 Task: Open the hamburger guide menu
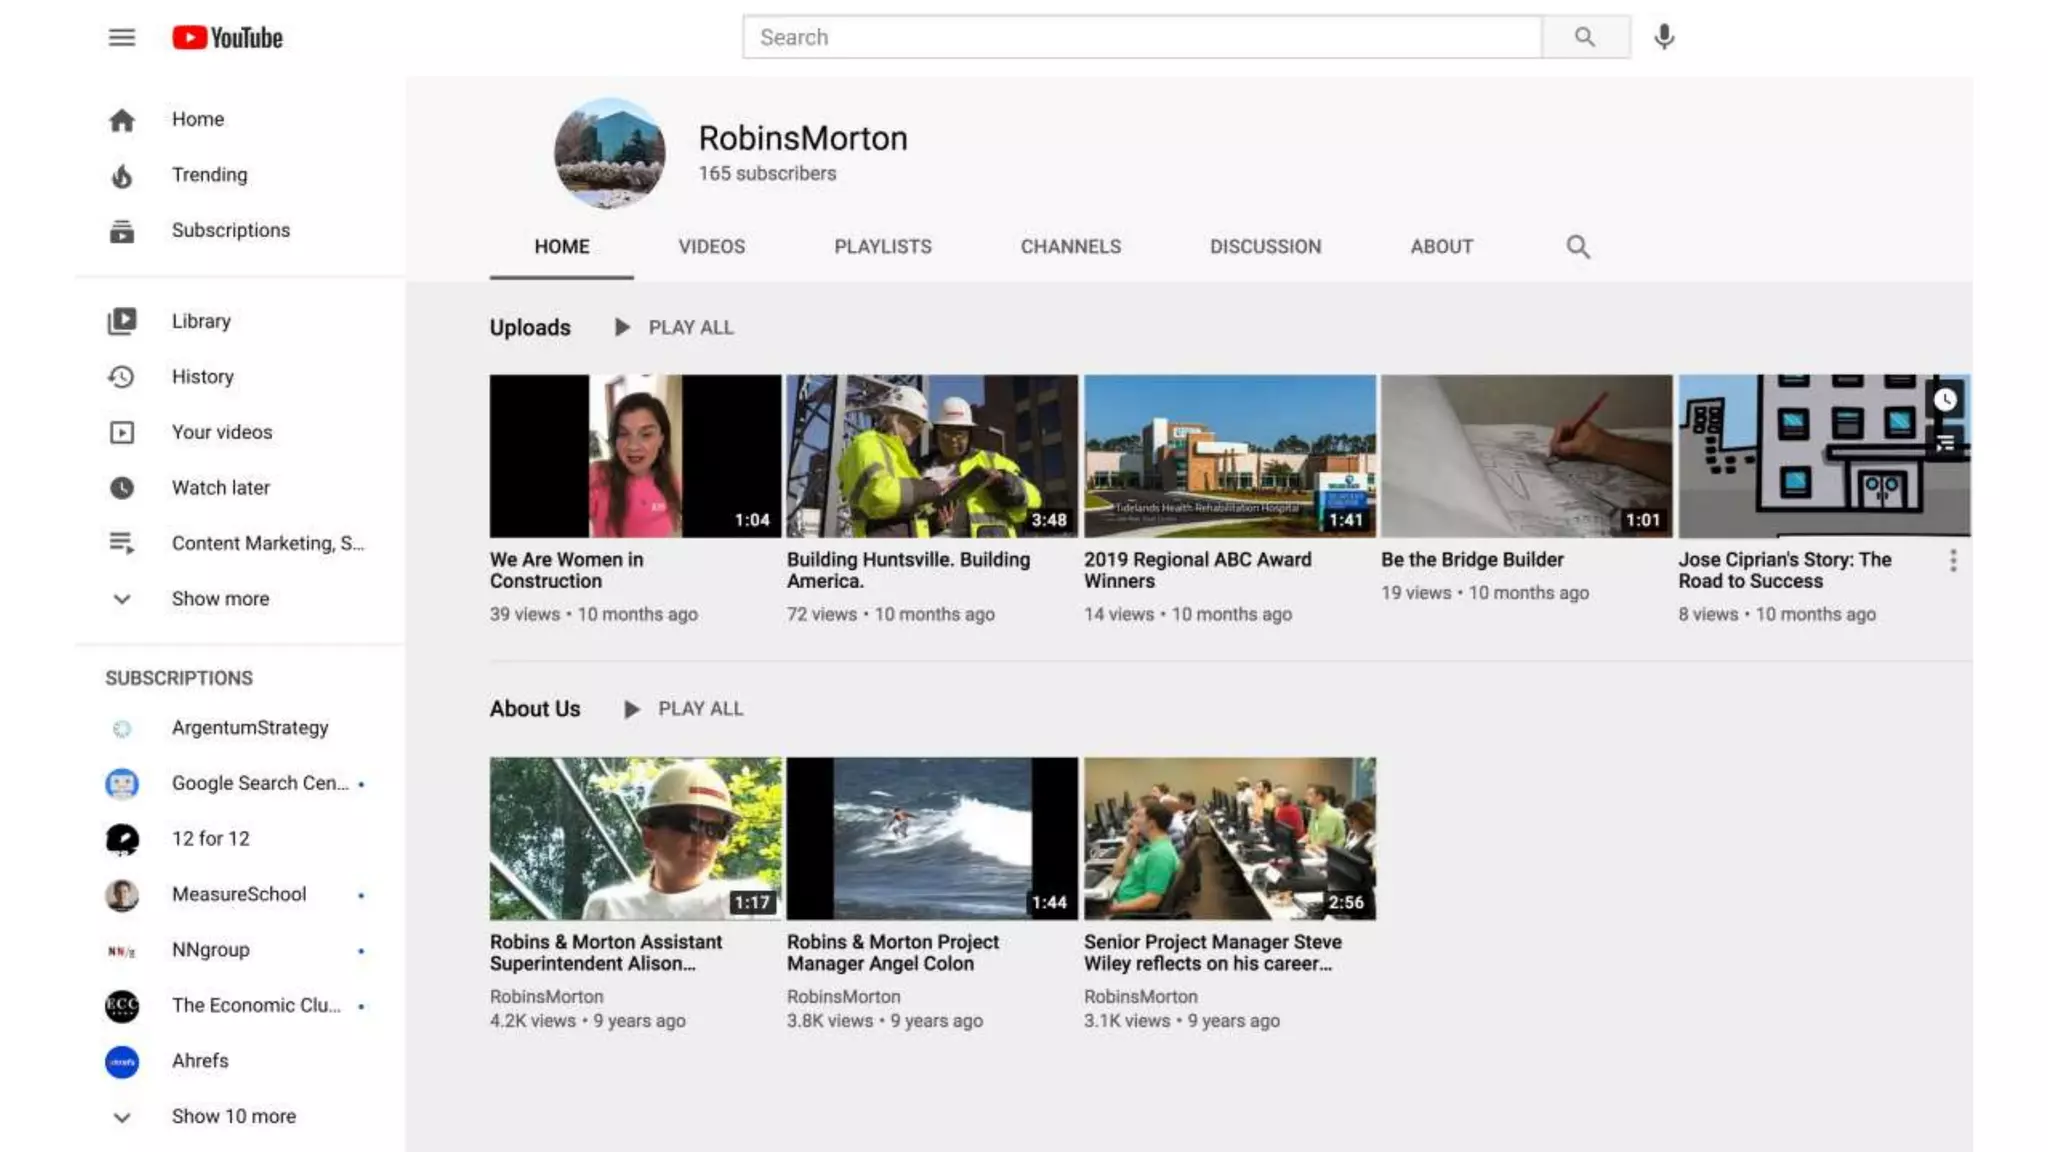121,38
